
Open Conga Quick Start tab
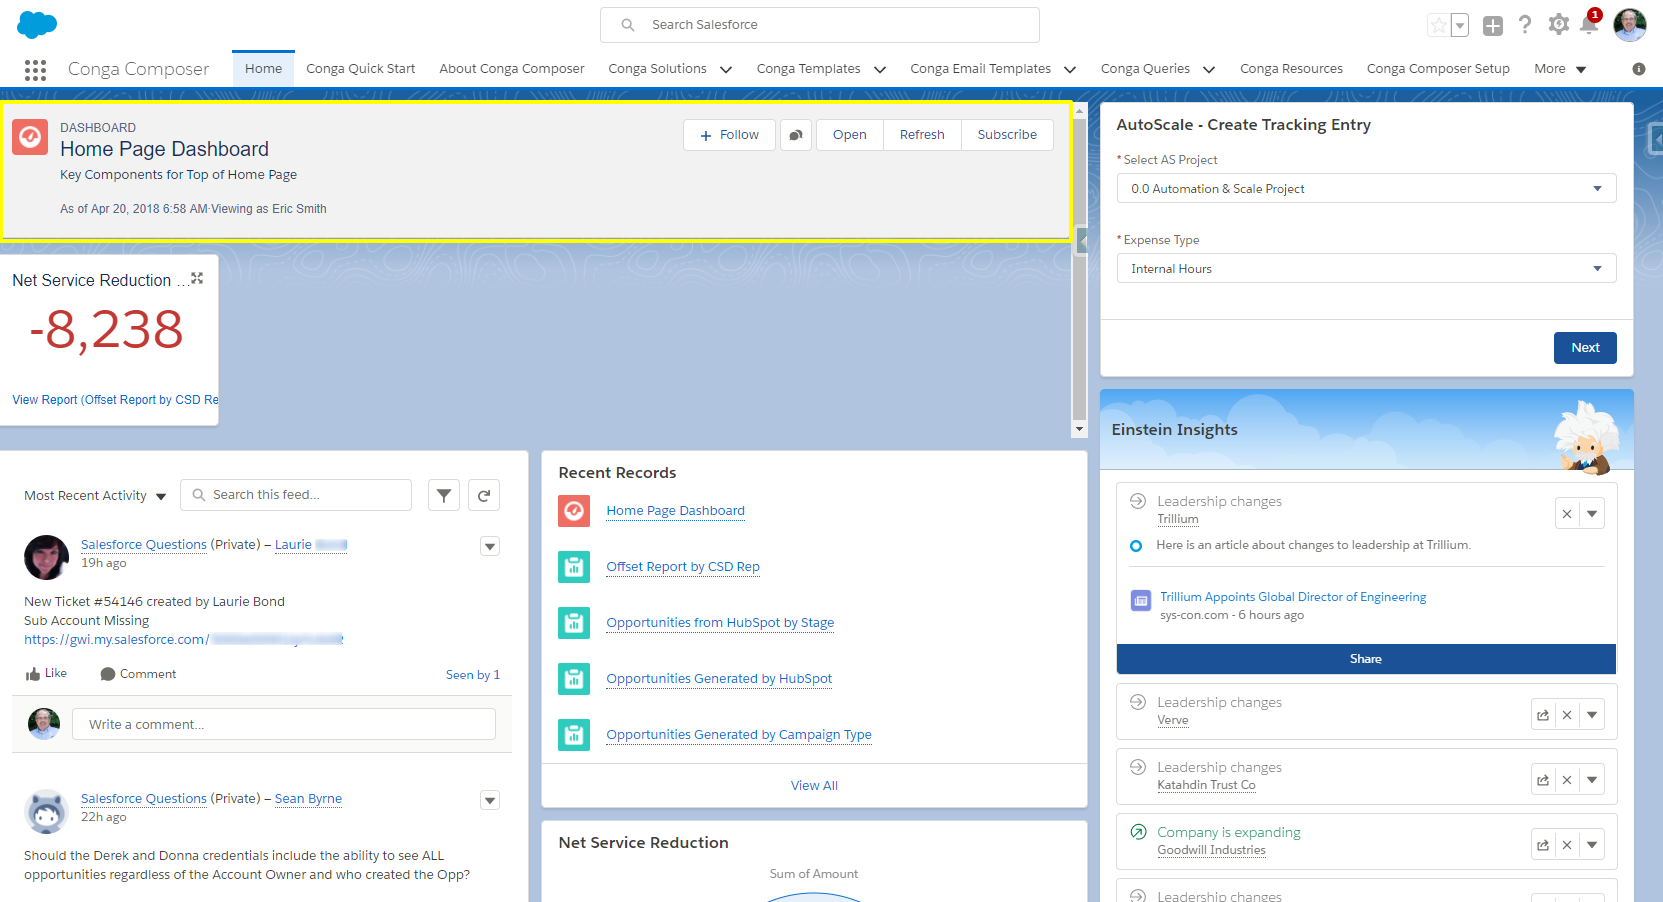[x=360, y=69]
